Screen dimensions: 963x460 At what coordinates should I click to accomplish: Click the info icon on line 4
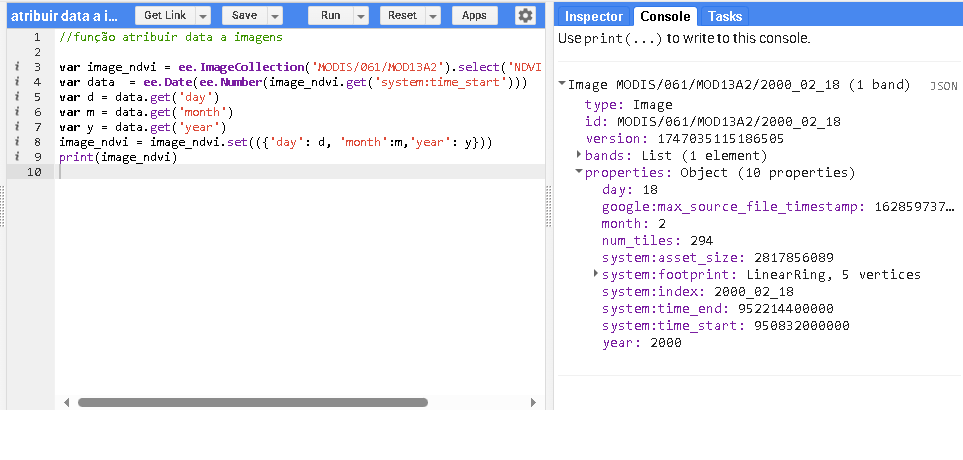[19, 82]
